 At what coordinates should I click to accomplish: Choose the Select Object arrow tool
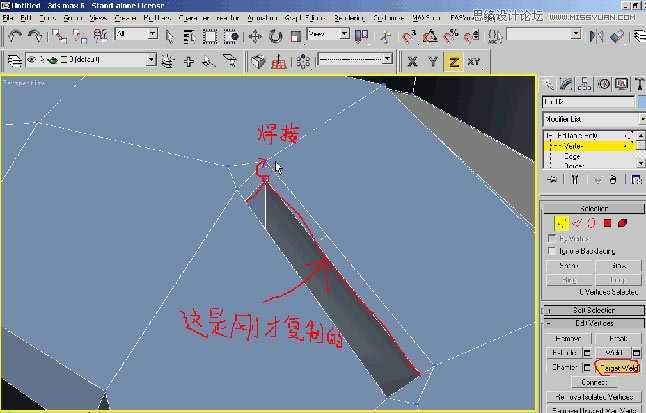click(x=169, y=37)
